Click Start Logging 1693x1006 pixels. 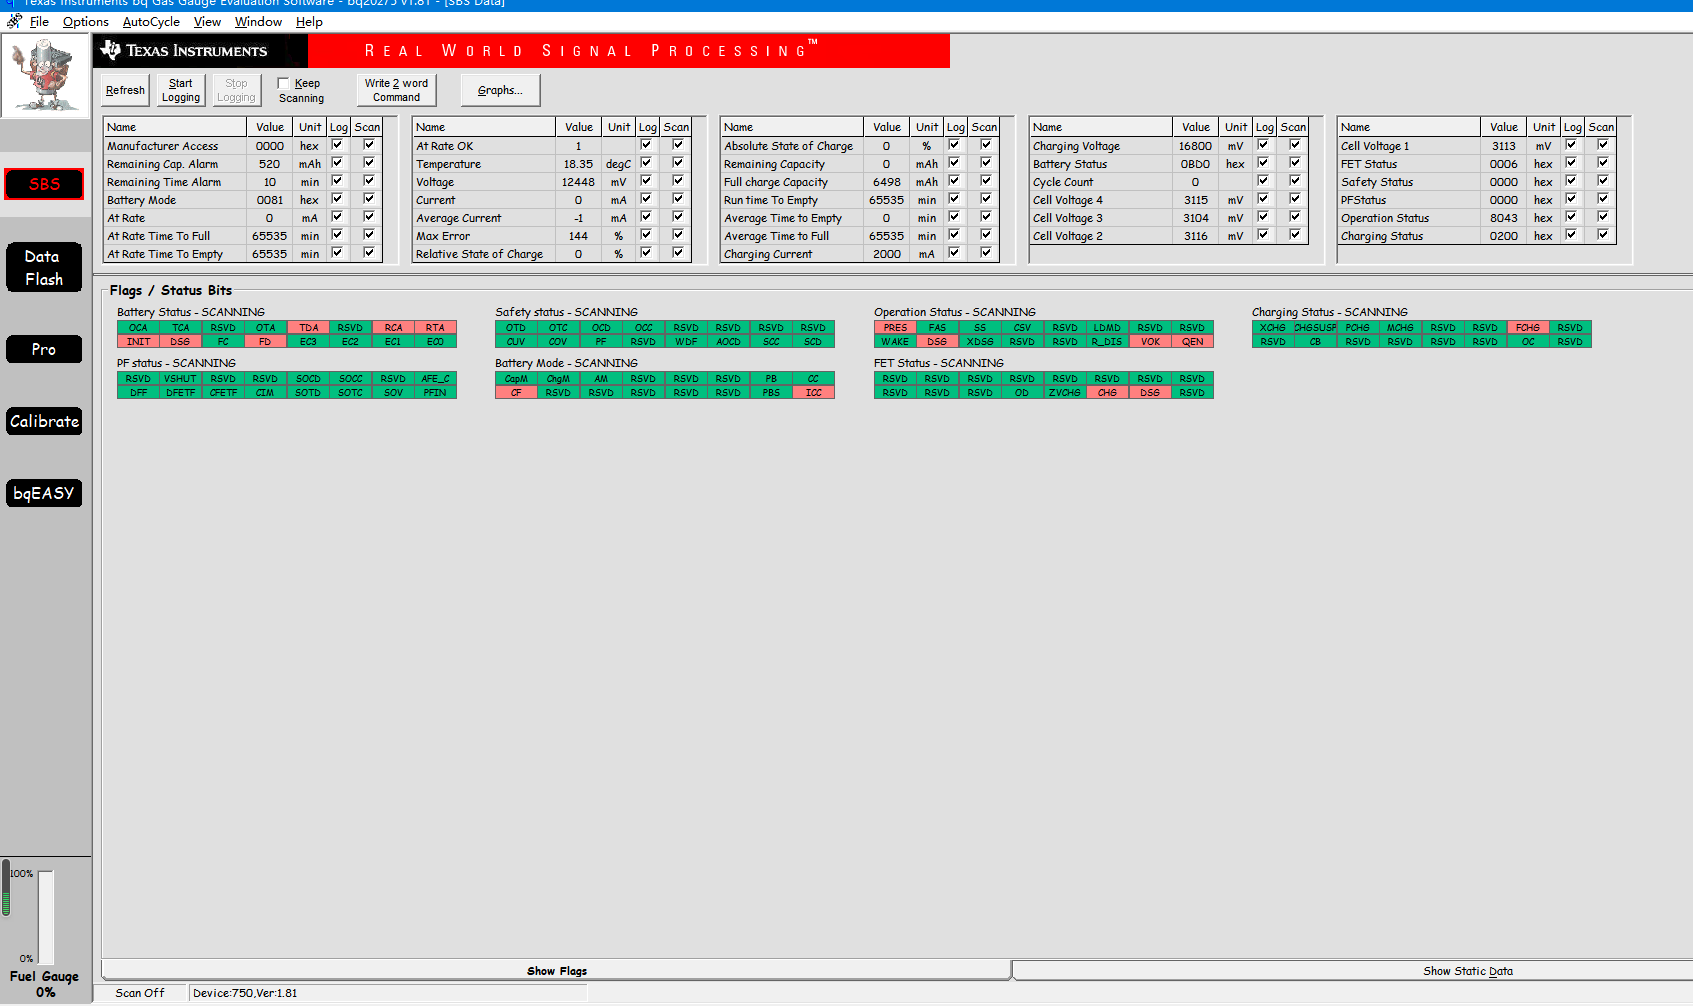[x=181, y=90]
